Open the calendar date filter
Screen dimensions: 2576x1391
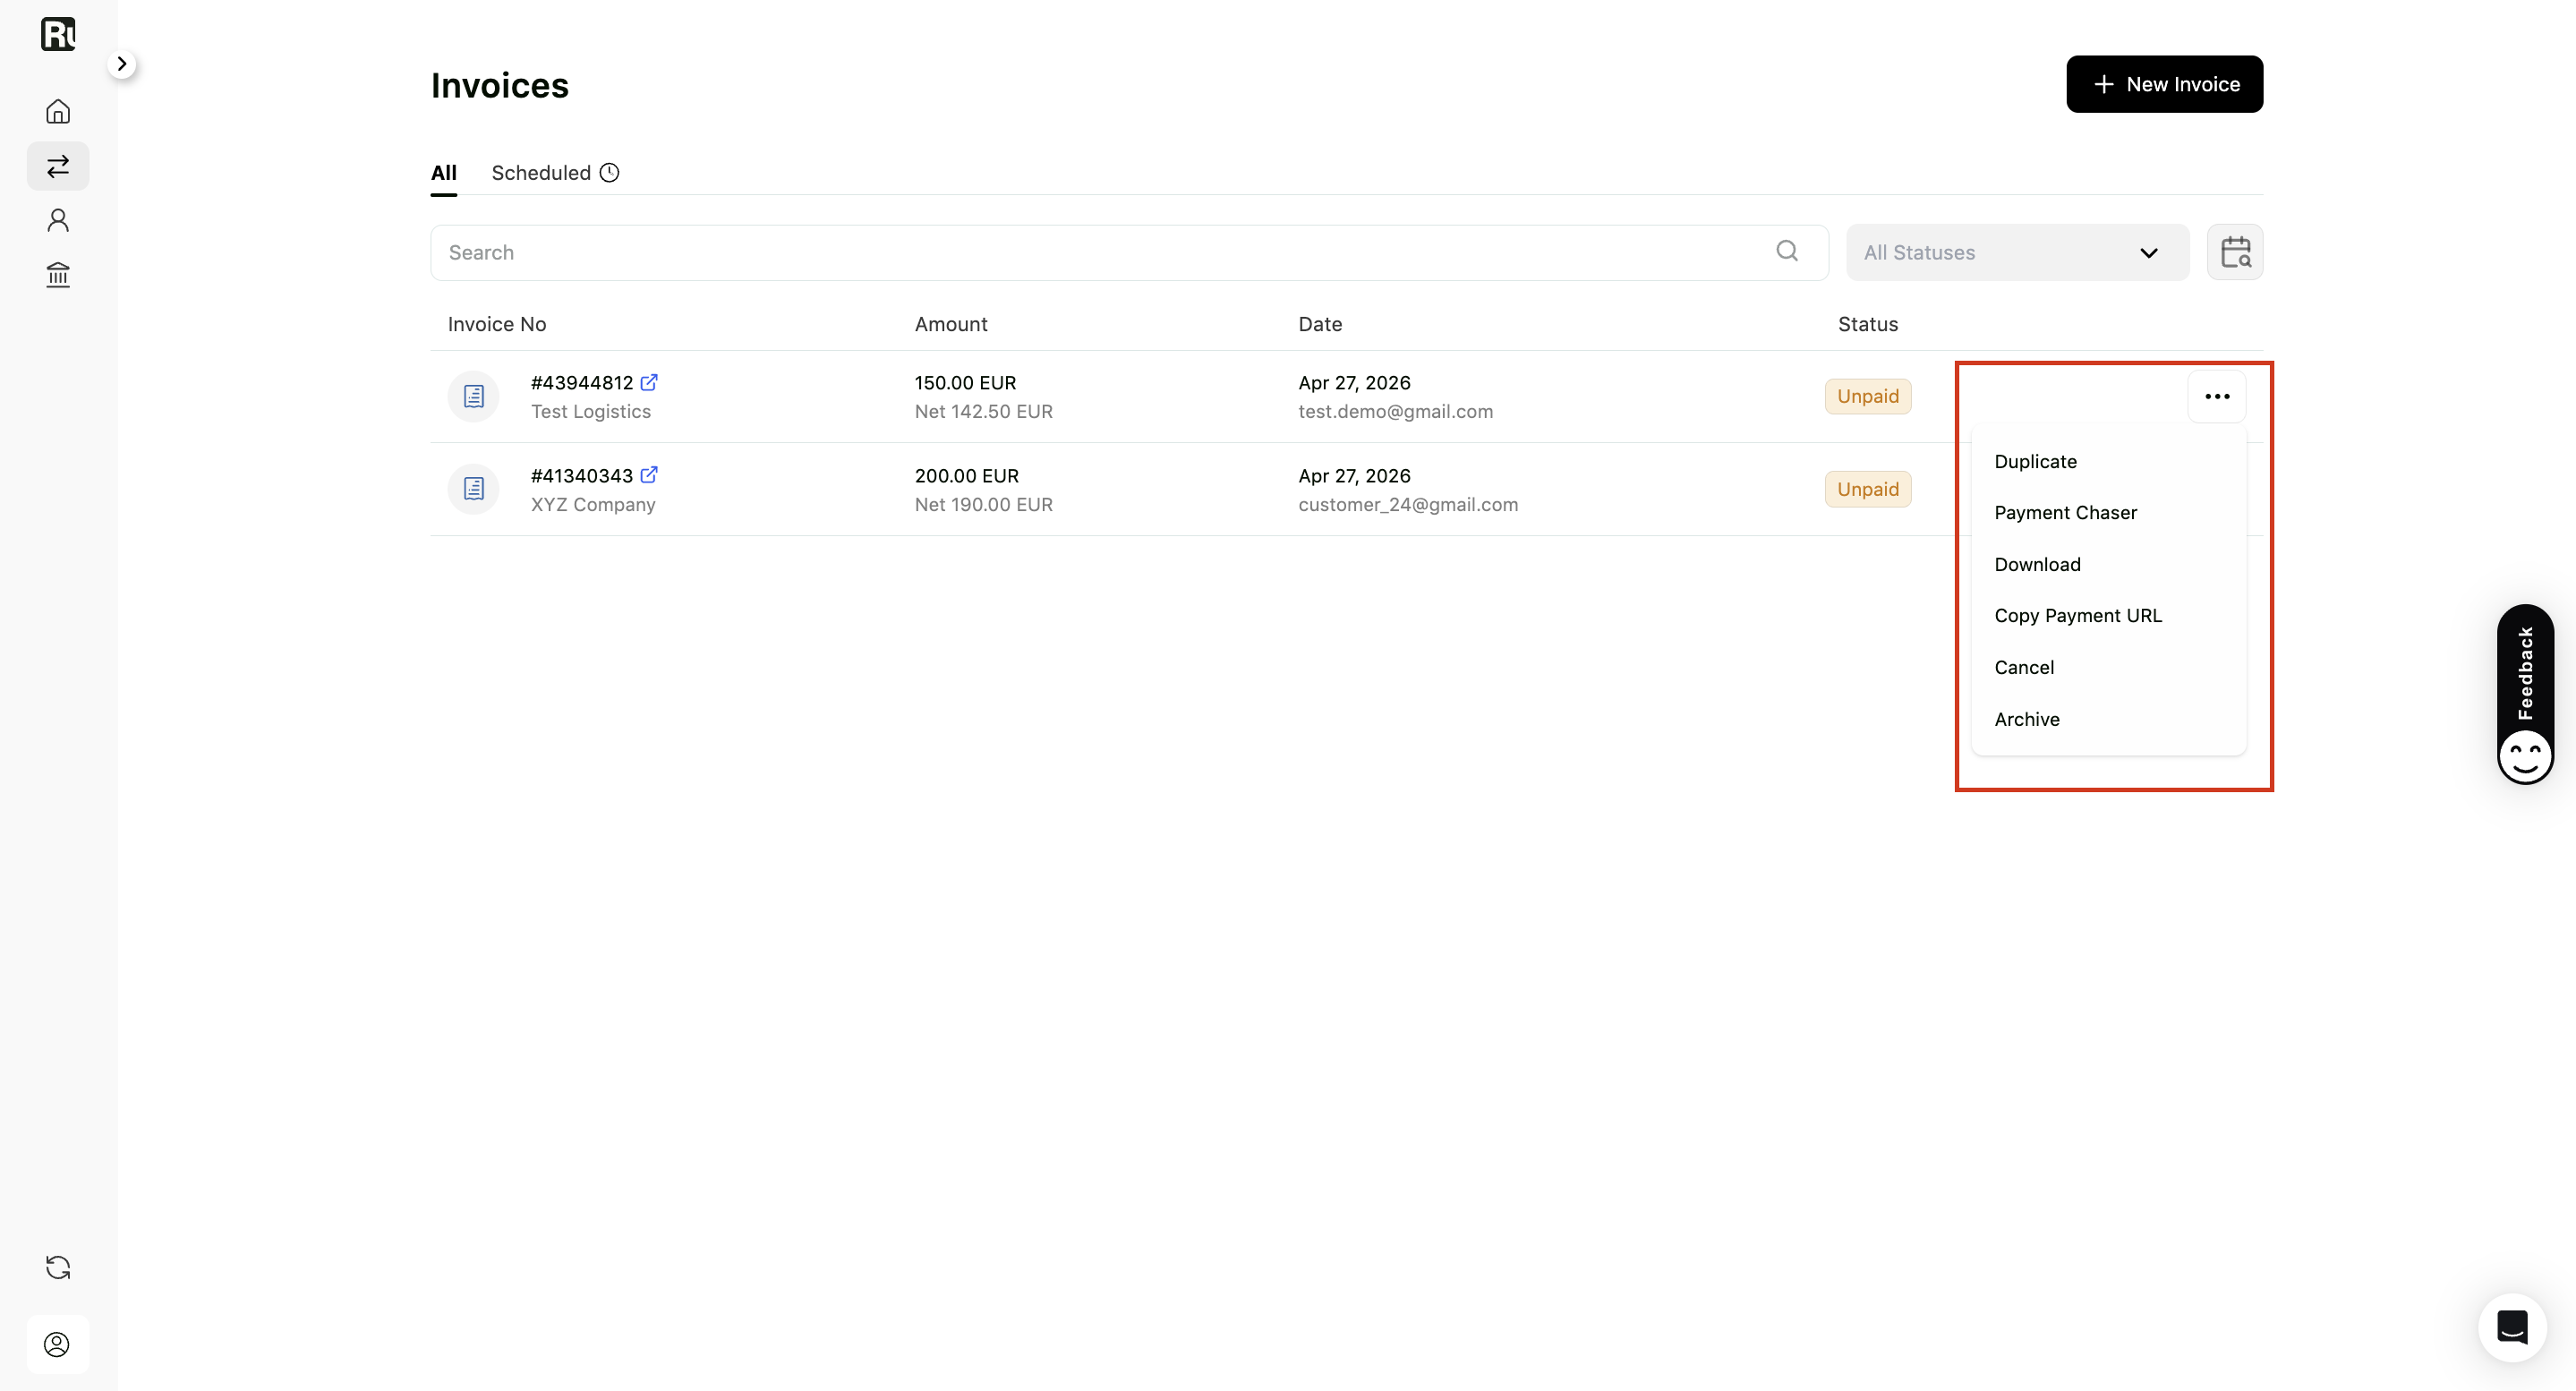click(2235, 252)
